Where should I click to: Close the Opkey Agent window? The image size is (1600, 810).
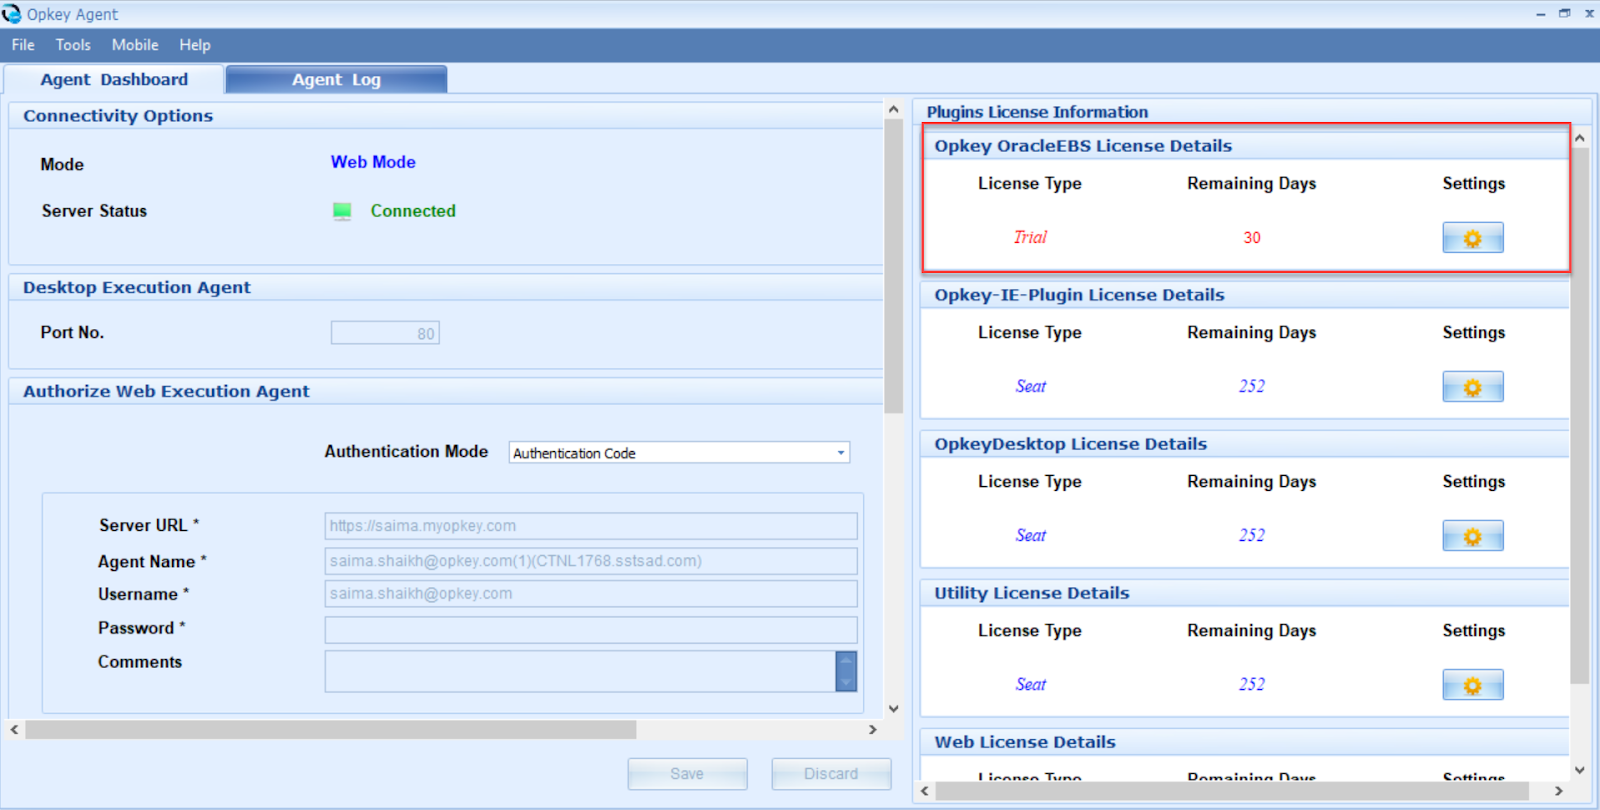click(x=1589, y=13)
